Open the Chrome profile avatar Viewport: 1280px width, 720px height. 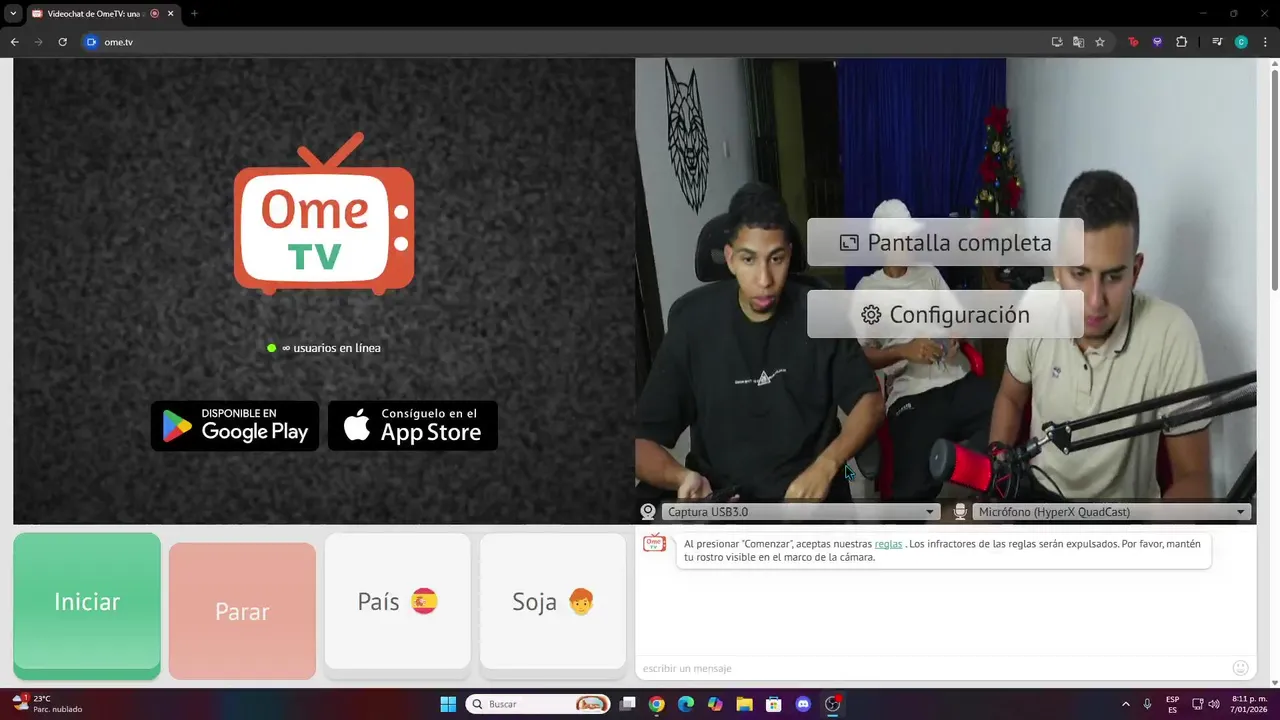coord(1241,42)
